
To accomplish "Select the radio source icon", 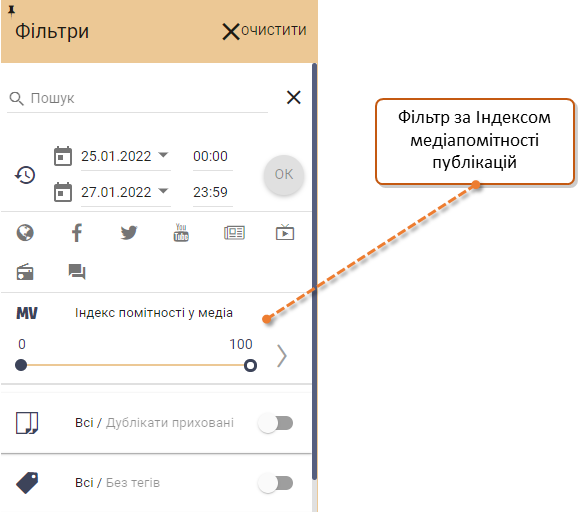I will 25,272.
